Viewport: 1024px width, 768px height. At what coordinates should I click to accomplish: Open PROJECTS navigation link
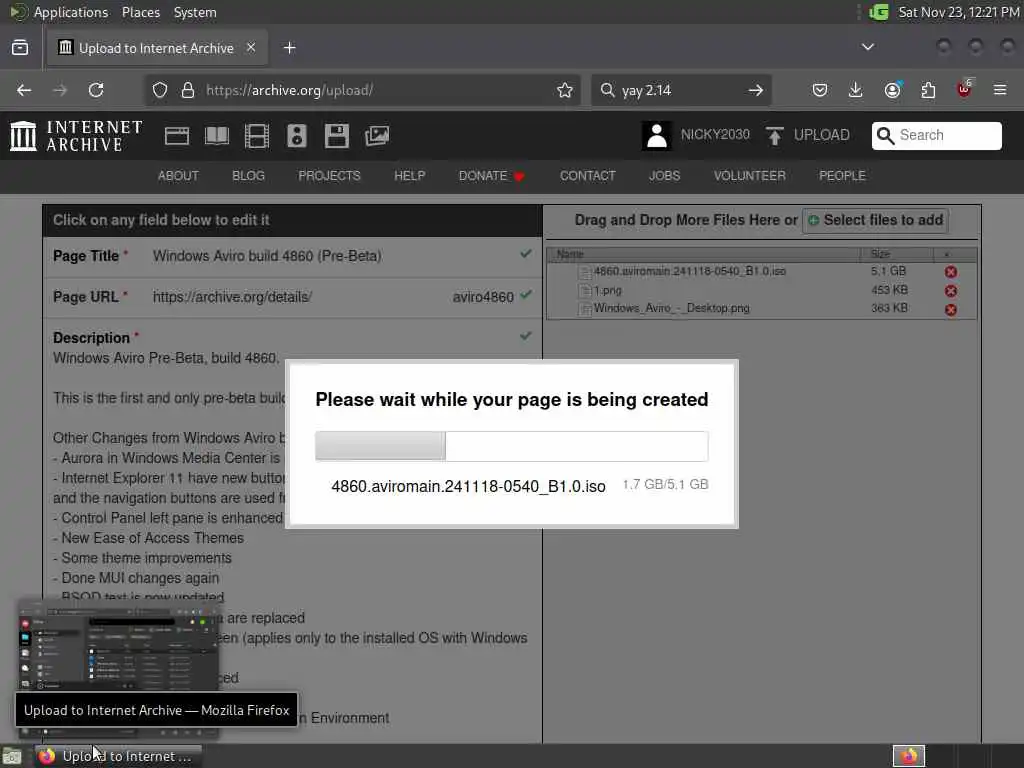click(x=329, y=176)
